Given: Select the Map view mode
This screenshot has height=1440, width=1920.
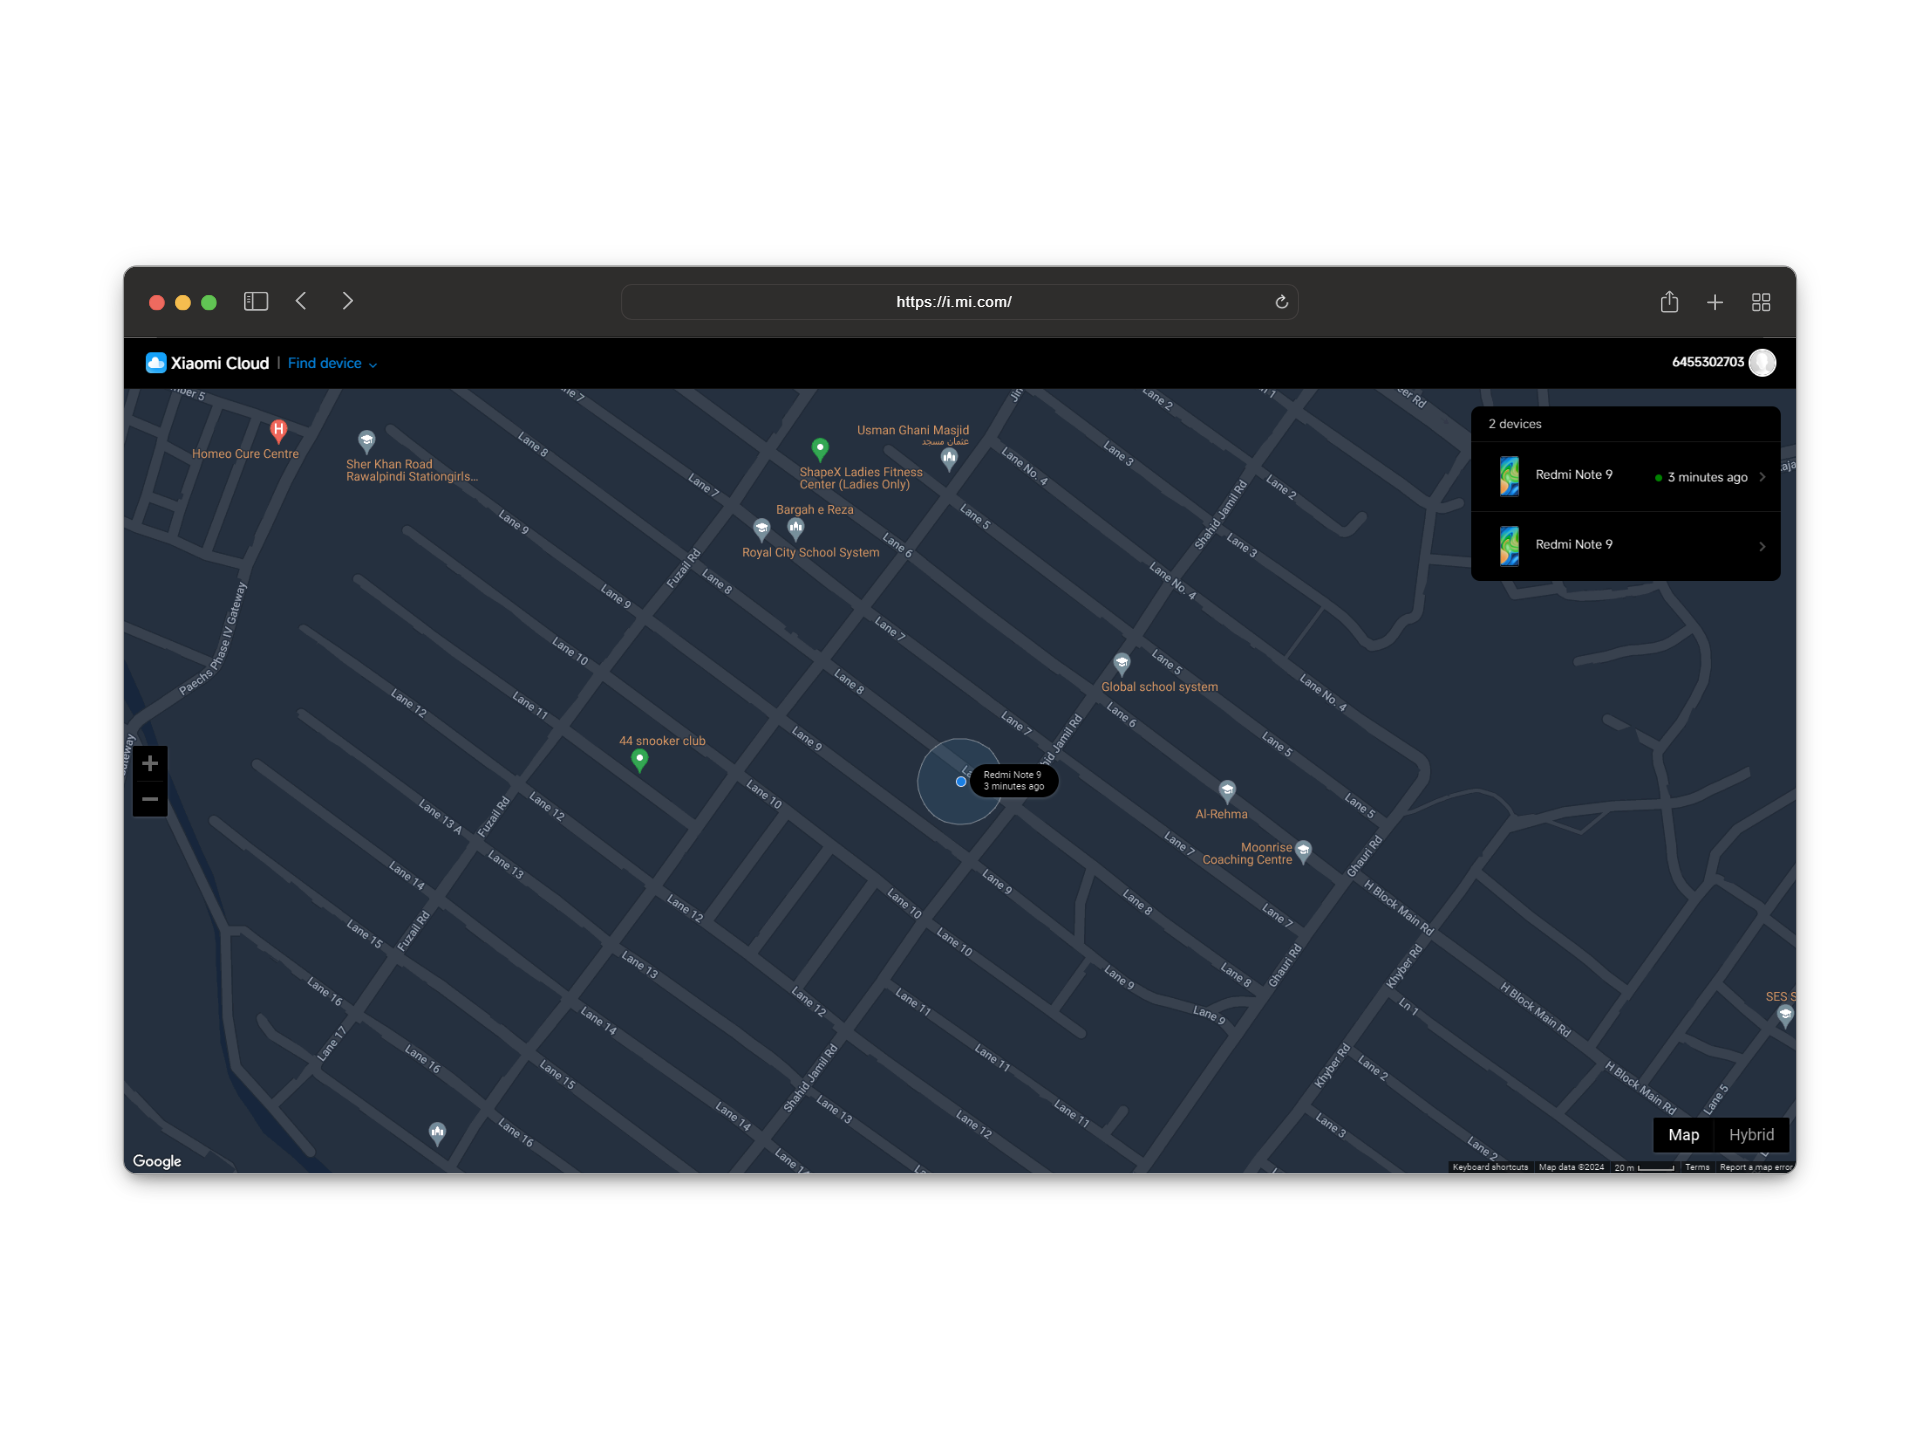Looking at the screenshot, I should pyautogui.click(x=1683, y=1135).
